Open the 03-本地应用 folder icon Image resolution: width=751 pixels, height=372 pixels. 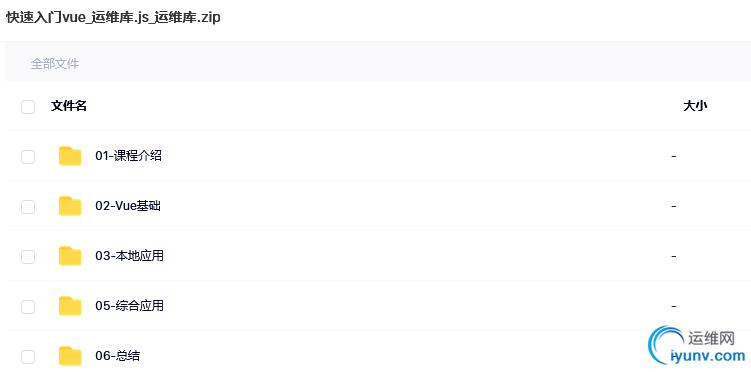pyautogui.click(x=70, y=256)
